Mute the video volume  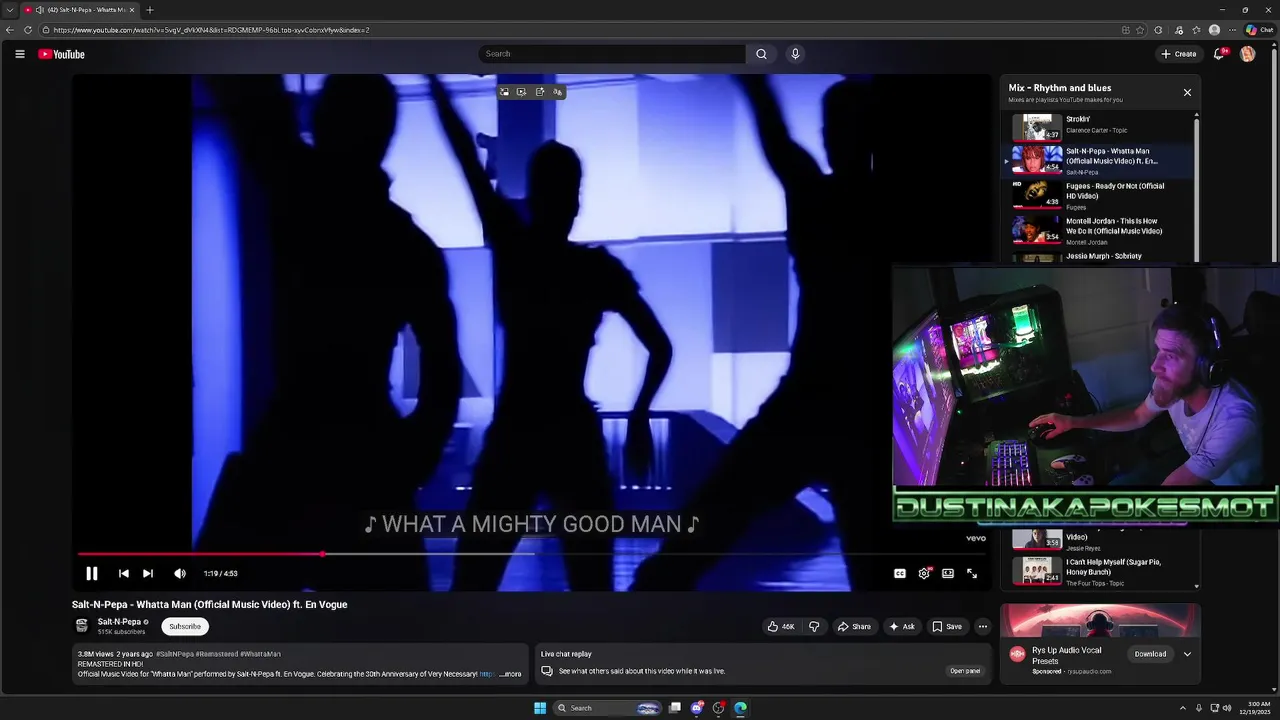pyautogui.click(x=180, y=573)
